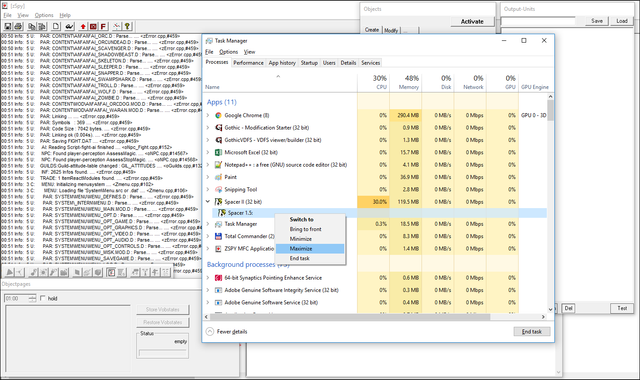Switch to the Services tab
Viewport: 640px width, 380px height.
point(371,63)
